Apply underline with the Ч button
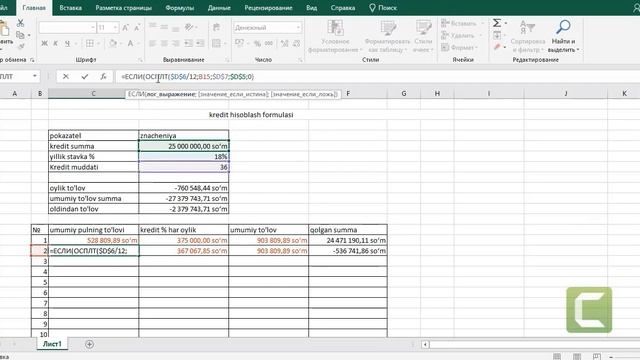Viewport: 640px width, 360px height. point(67,43)
